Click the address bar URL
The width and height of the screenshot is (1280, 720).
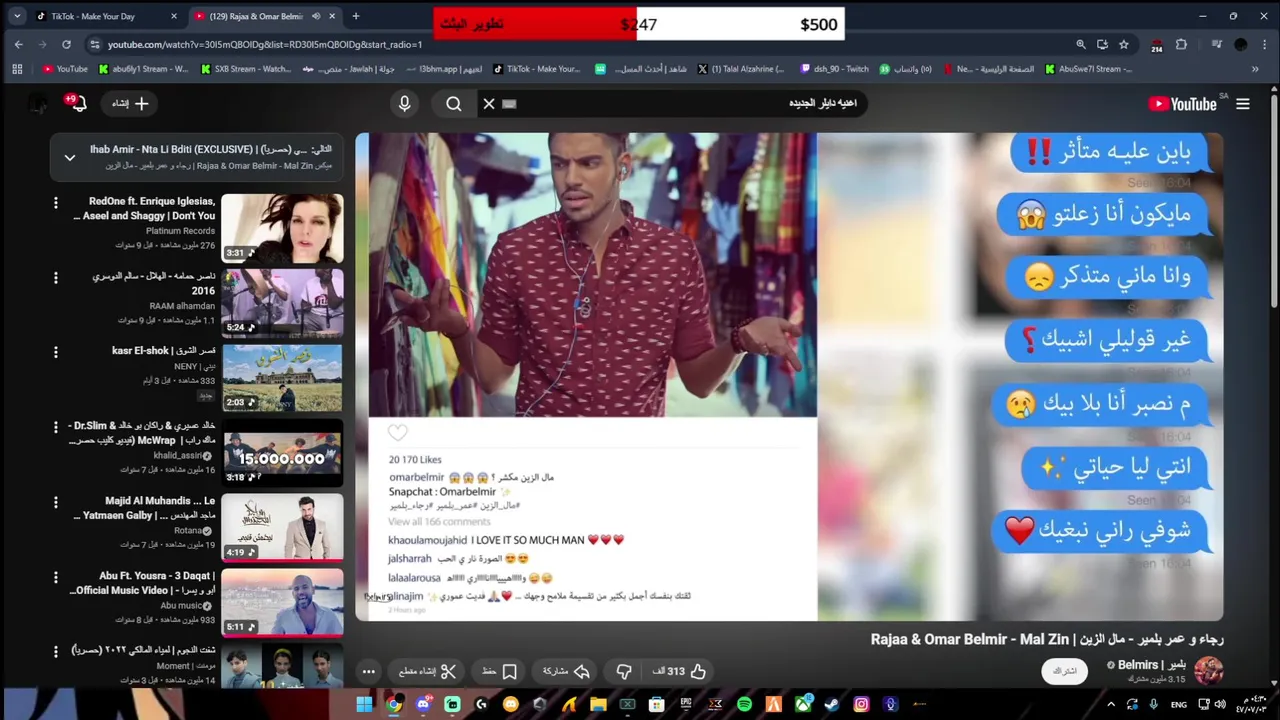265,44
